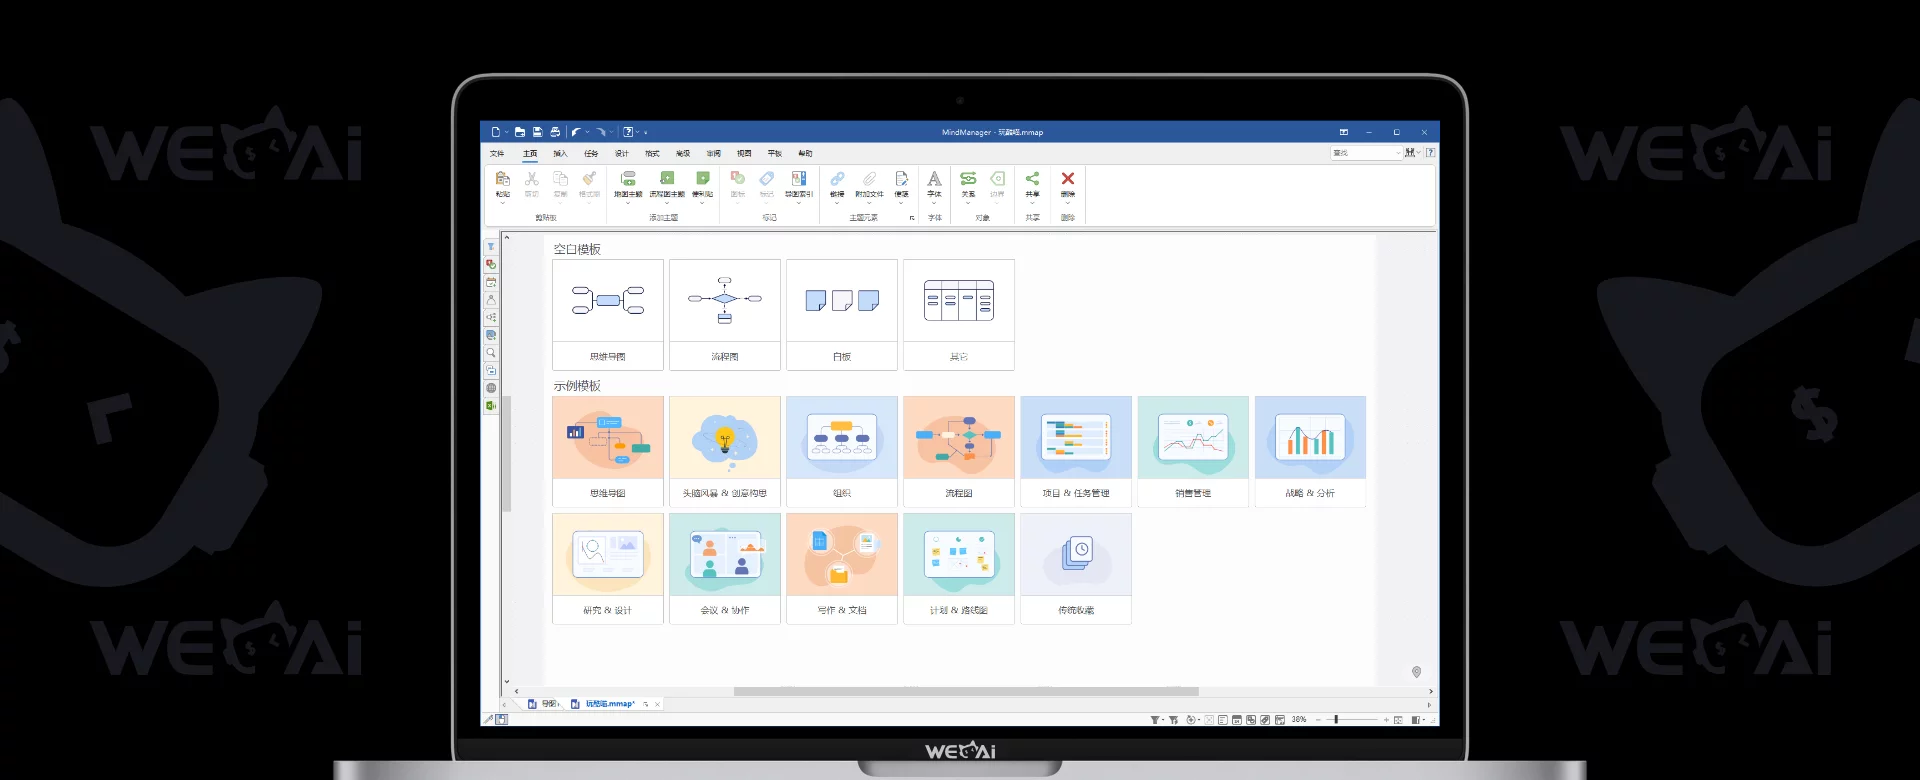The image size is (1920, 780).
Task: Open the 会议 & 协作 sample category
Action: point(725,569)
